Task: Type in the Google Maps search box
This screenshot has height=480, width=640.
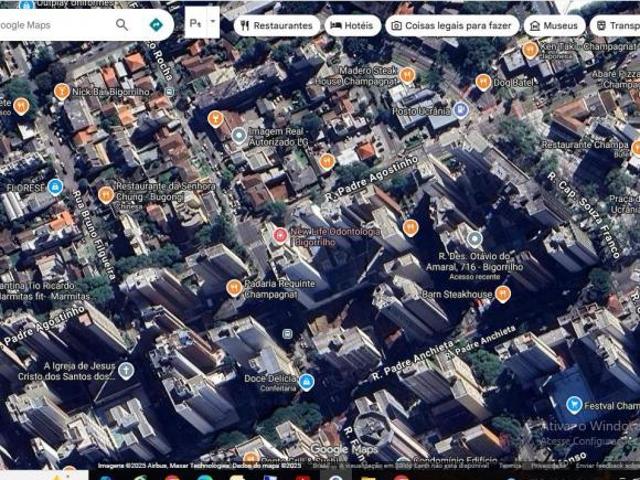Action: (x=50, y=25)
